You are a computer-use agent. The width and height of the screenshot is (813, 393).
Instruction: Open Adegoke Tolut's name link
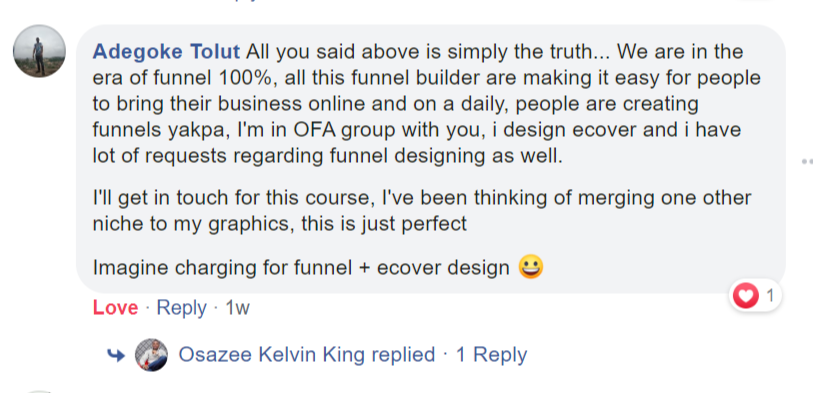[166, 51]
